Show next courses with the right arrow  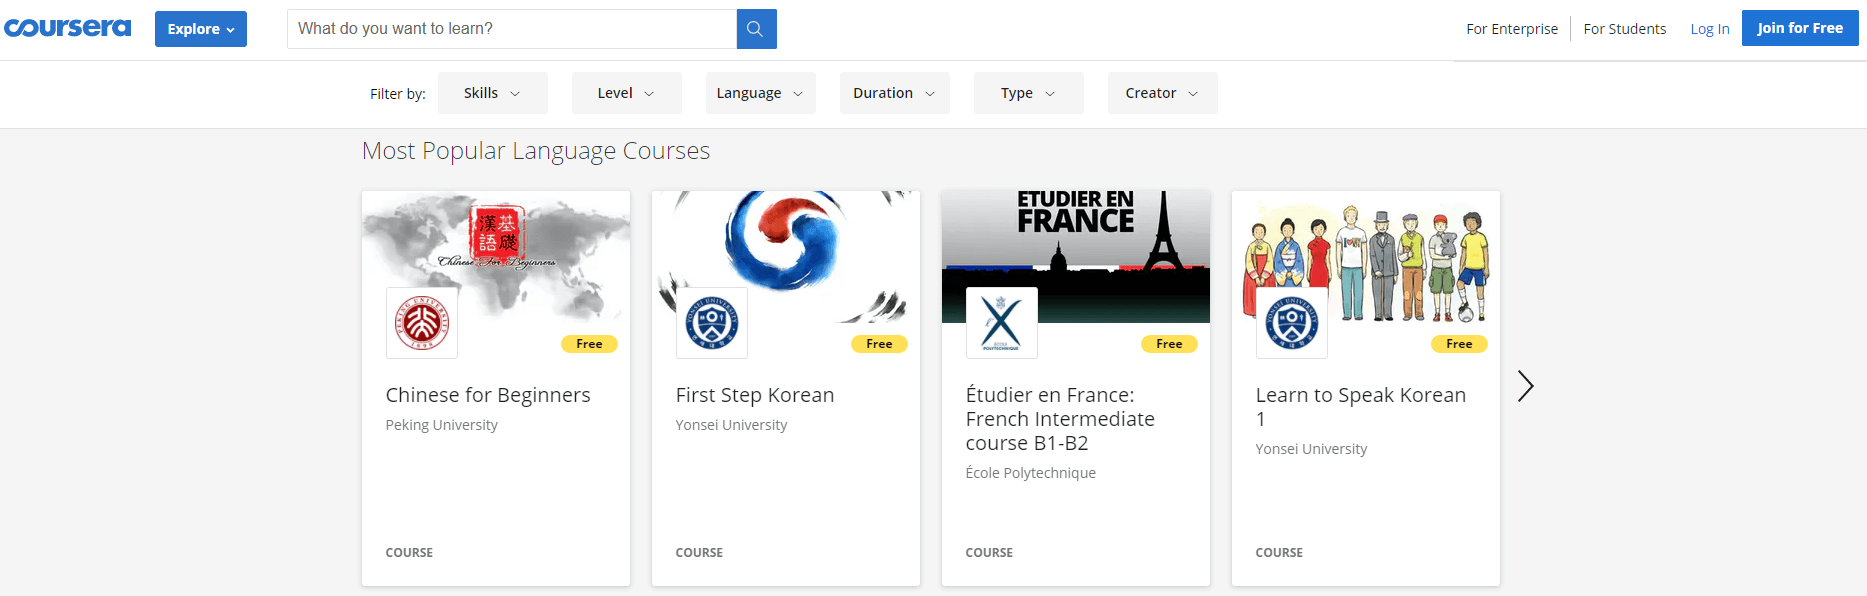coord(1525,386)
